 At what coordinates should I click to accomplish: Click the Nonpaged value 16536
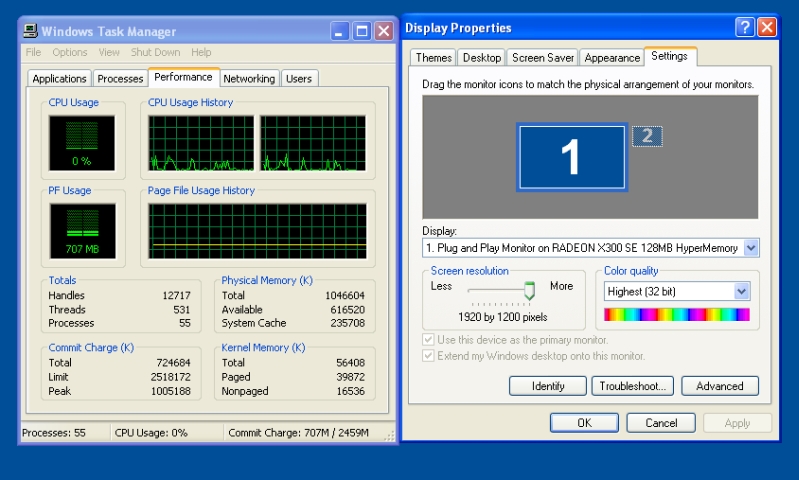click(351, 391)
